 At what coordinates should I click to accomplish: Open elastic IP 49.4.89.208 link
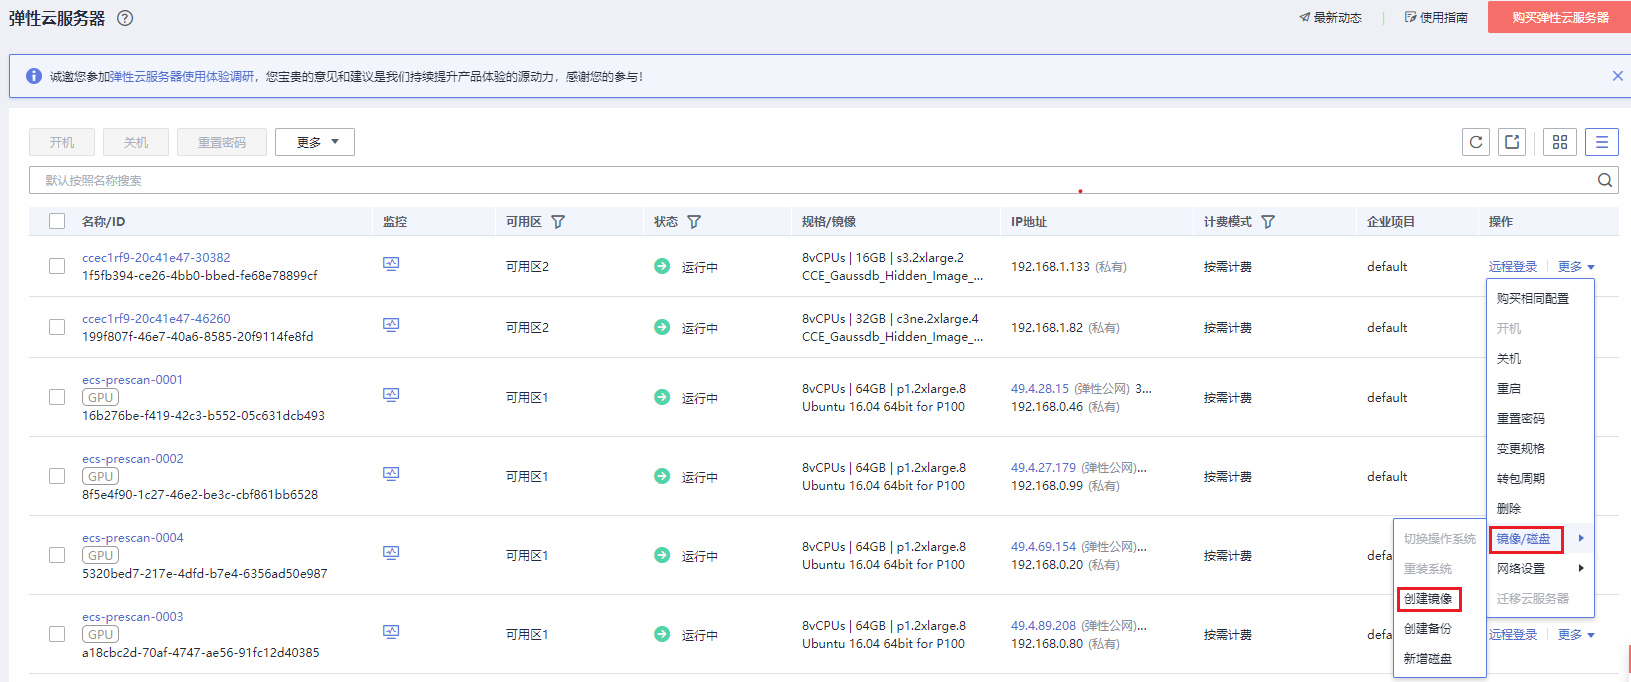(x=1044, y=626)
